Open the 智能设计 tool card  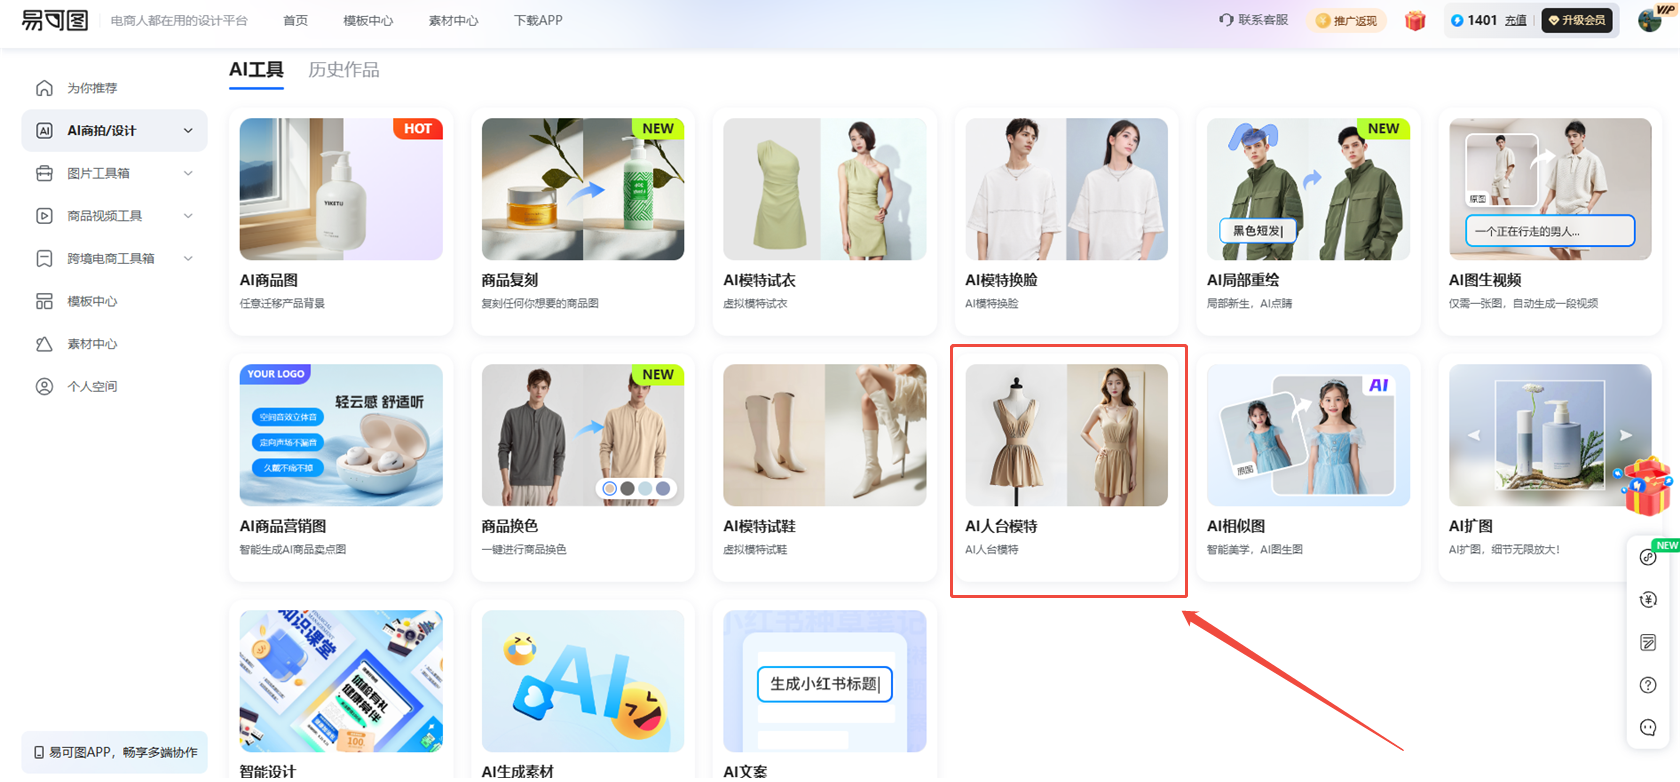pyautogui.click(x=341, y=691)
